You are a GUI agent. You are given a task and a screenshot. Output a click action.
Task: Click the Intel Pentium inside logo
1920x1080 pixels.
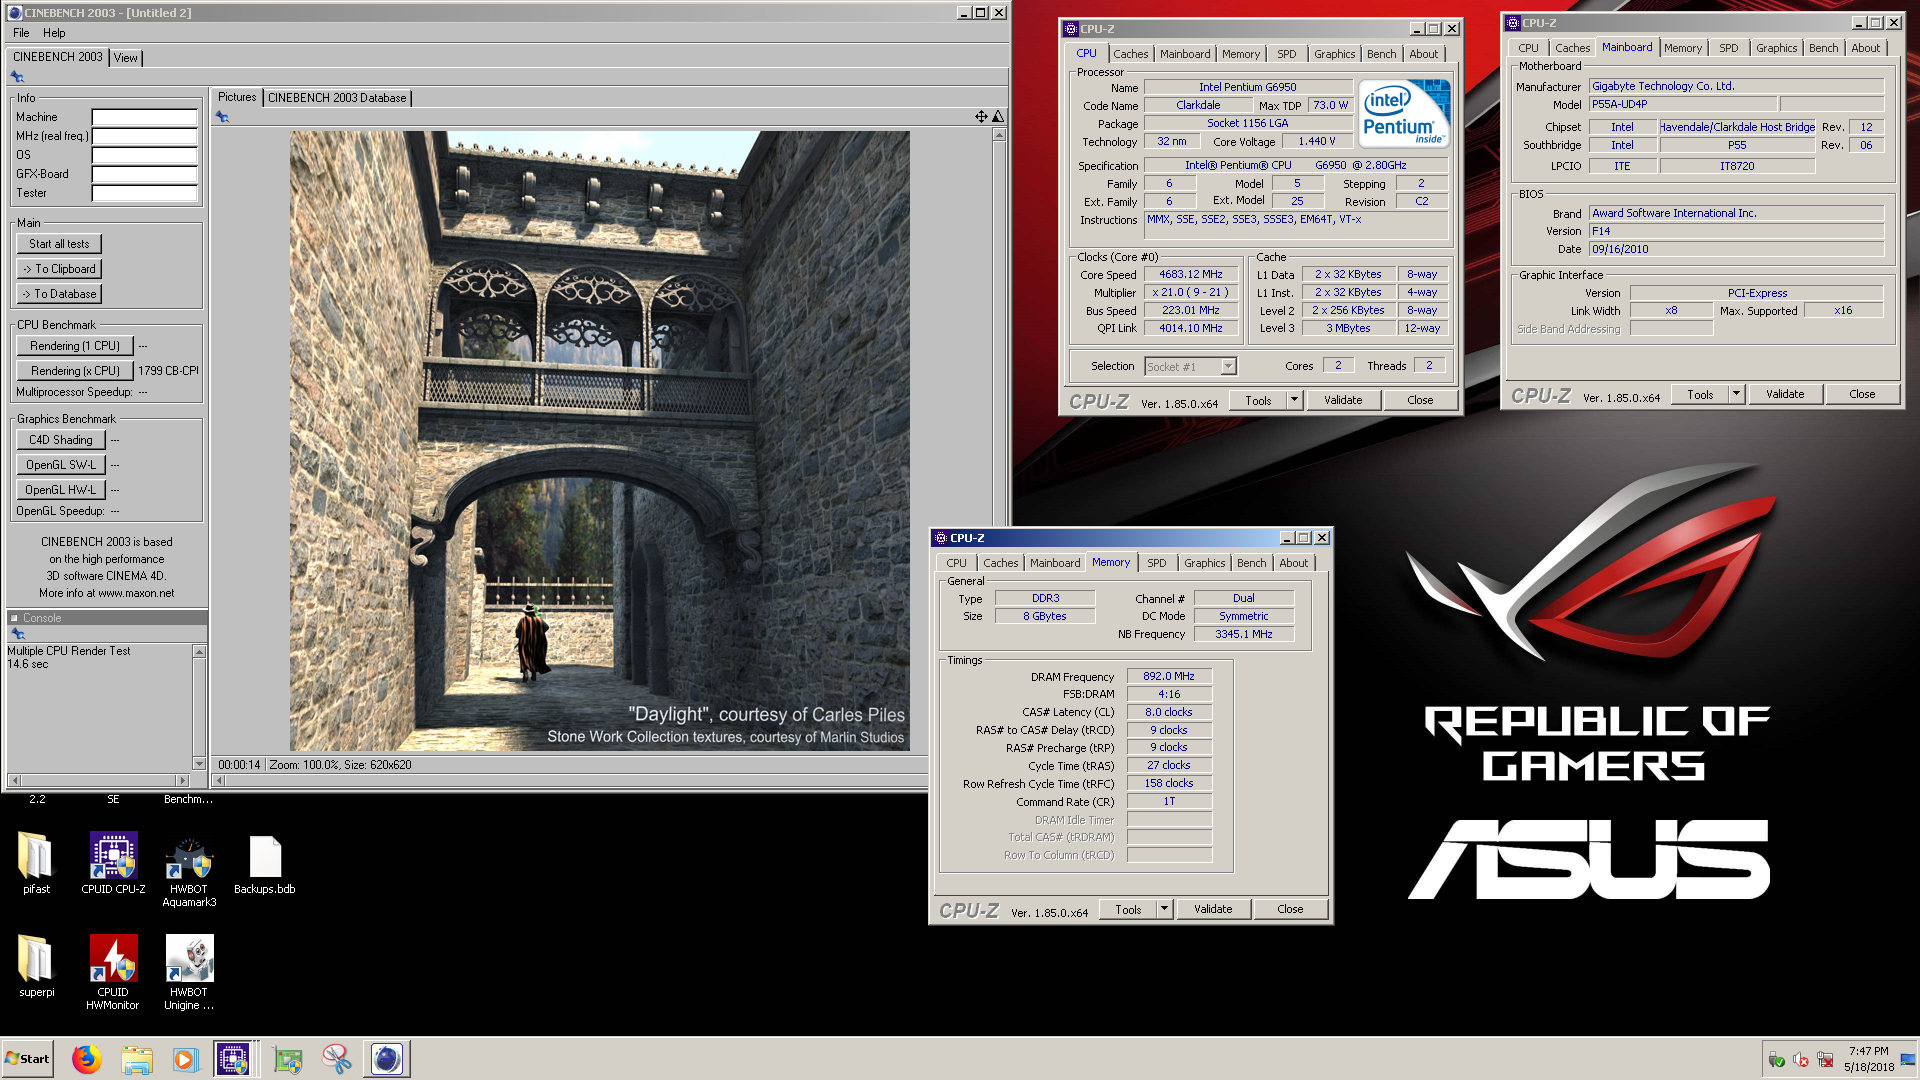point(1404,114)
